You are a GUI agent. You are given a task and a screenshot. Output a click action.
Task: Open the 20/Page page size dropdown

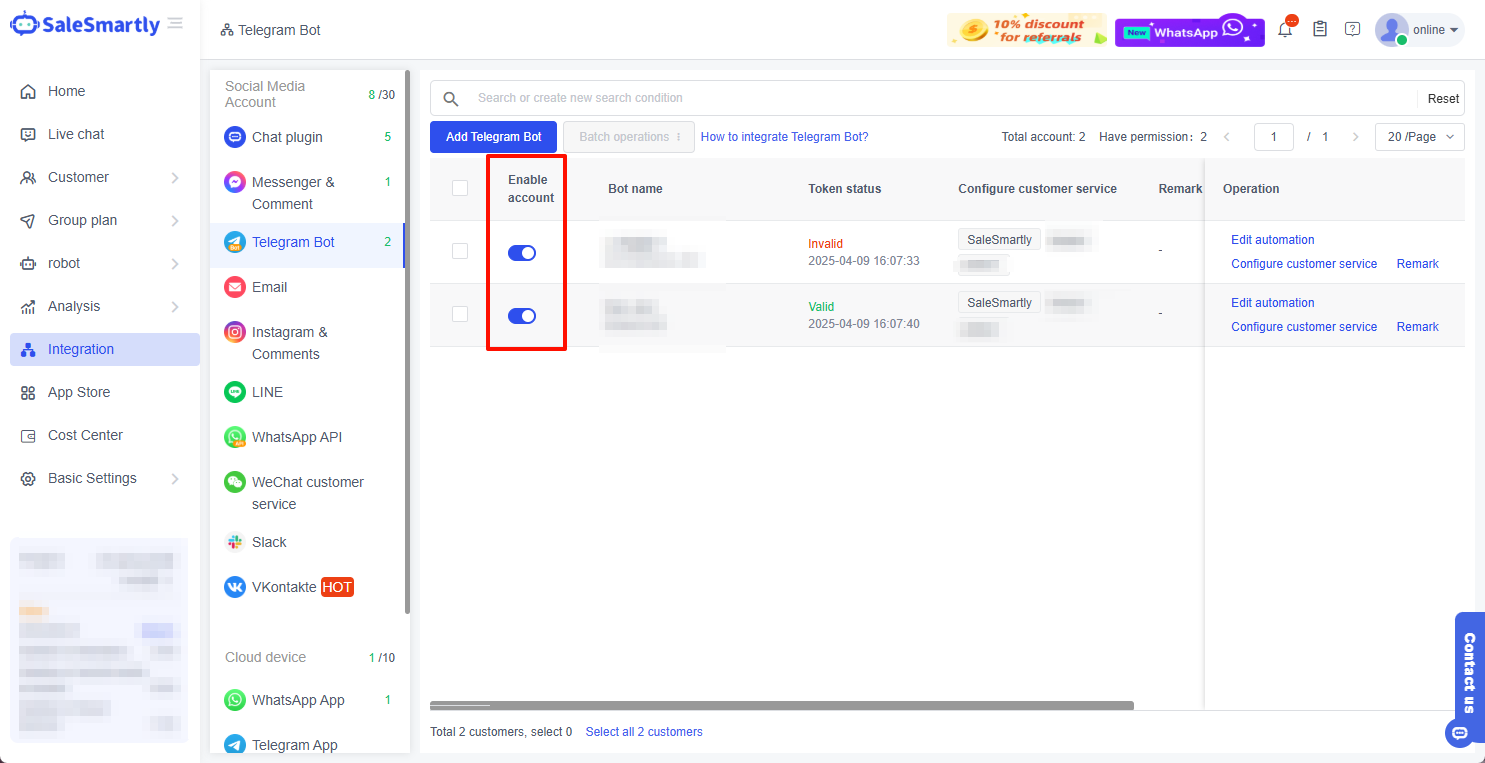point(1419,136)
